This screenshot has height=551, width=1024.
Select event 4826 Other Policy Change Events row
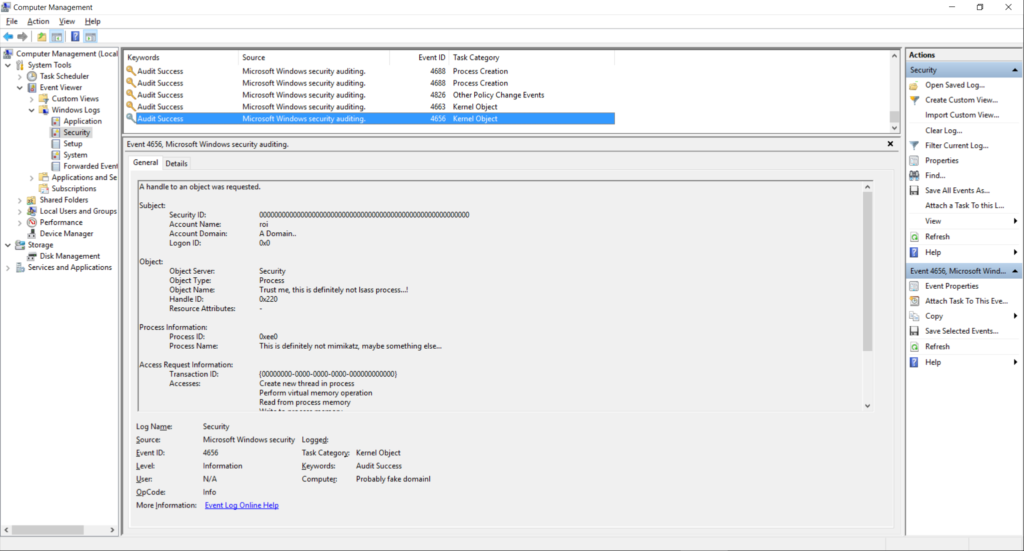(x=370, y=95)
